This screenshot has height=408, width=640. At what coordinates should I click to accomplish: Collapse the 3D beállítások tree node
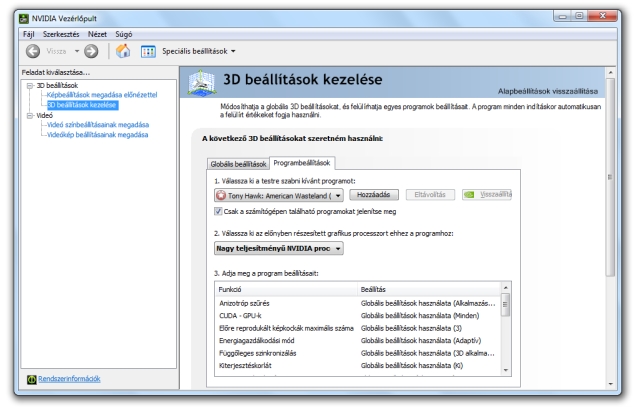[x=30, y=86]
